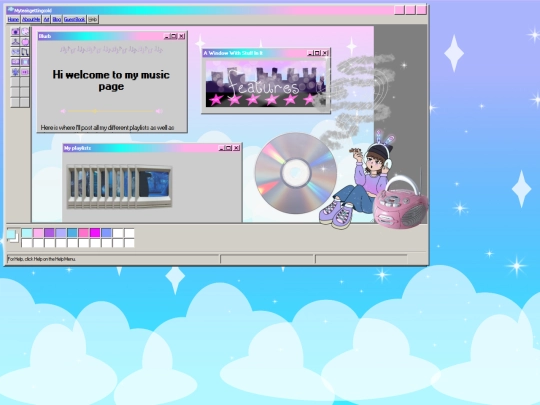Image resolution: width=540 pixels, height=405 pixels.
Task: Select the purple cassette icon below controller icon
Action: coord(15,62)
